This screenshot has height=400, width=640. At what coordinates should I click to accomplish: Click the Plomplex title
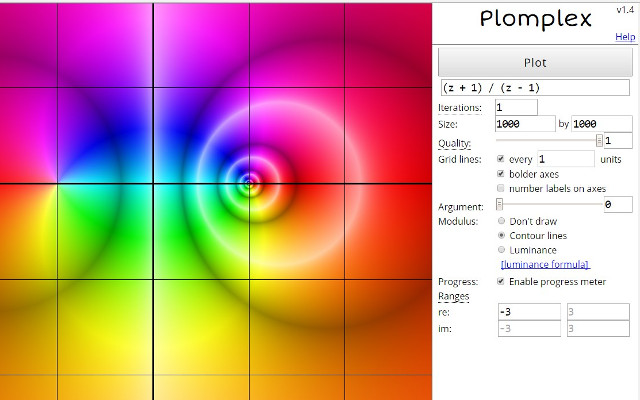tap(536, 20)
